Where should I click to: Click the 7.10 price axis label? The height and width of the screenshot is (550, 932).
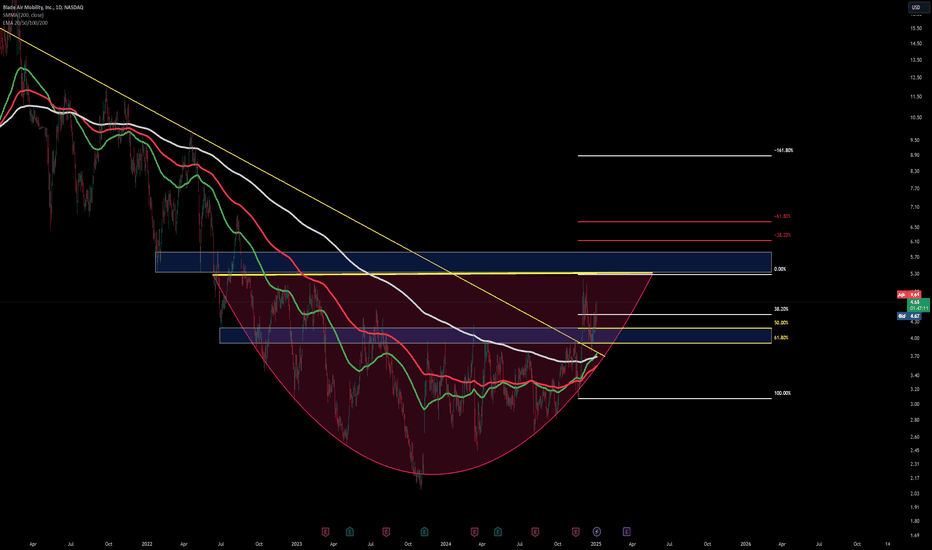click(x=915, y=208)
